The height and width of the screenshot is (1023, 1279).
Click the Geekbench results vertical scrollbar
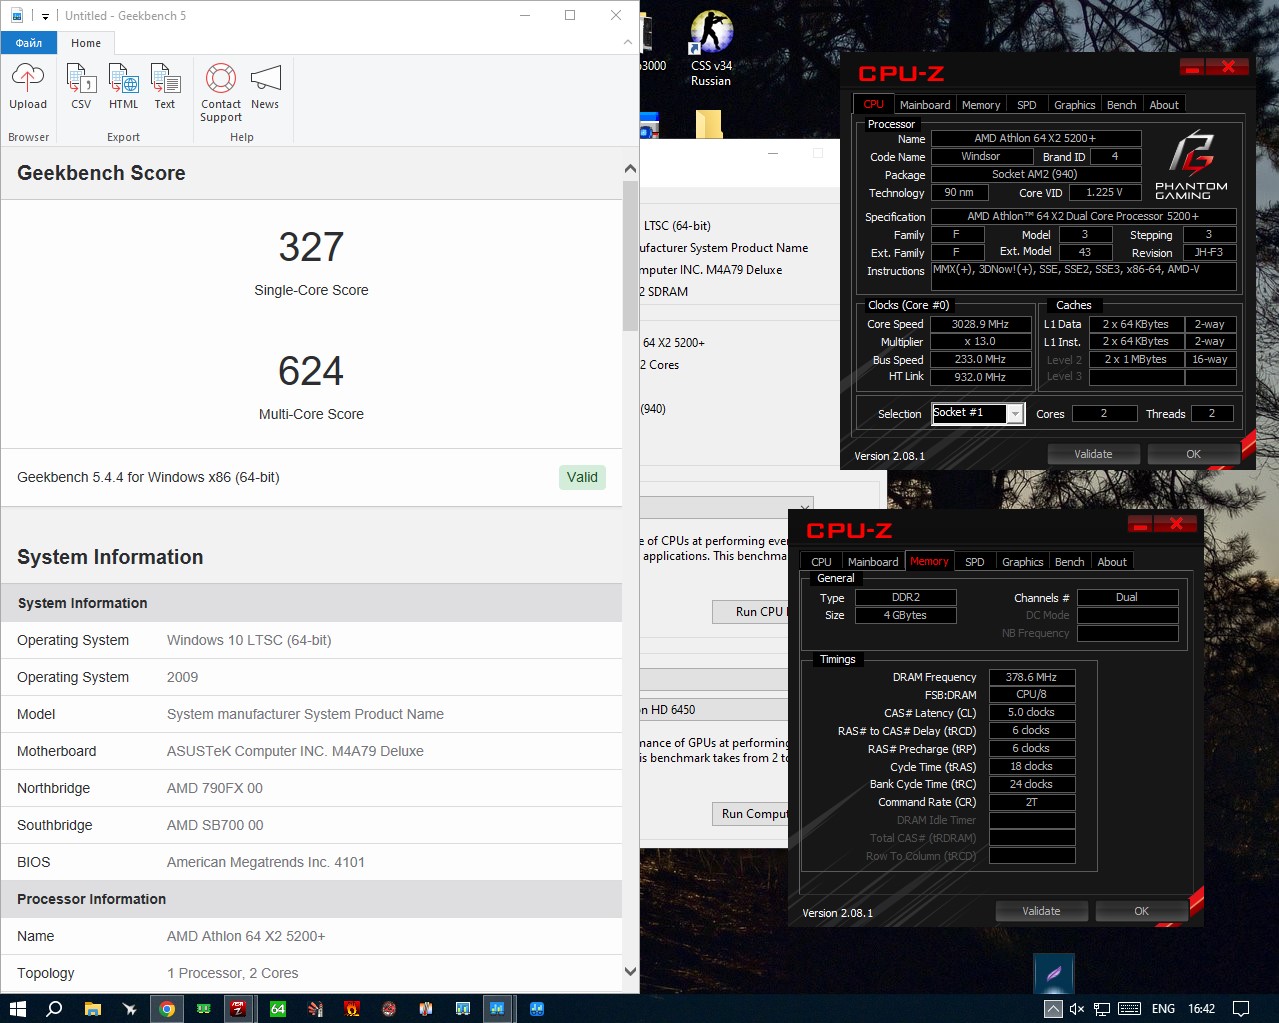[630, 256]
